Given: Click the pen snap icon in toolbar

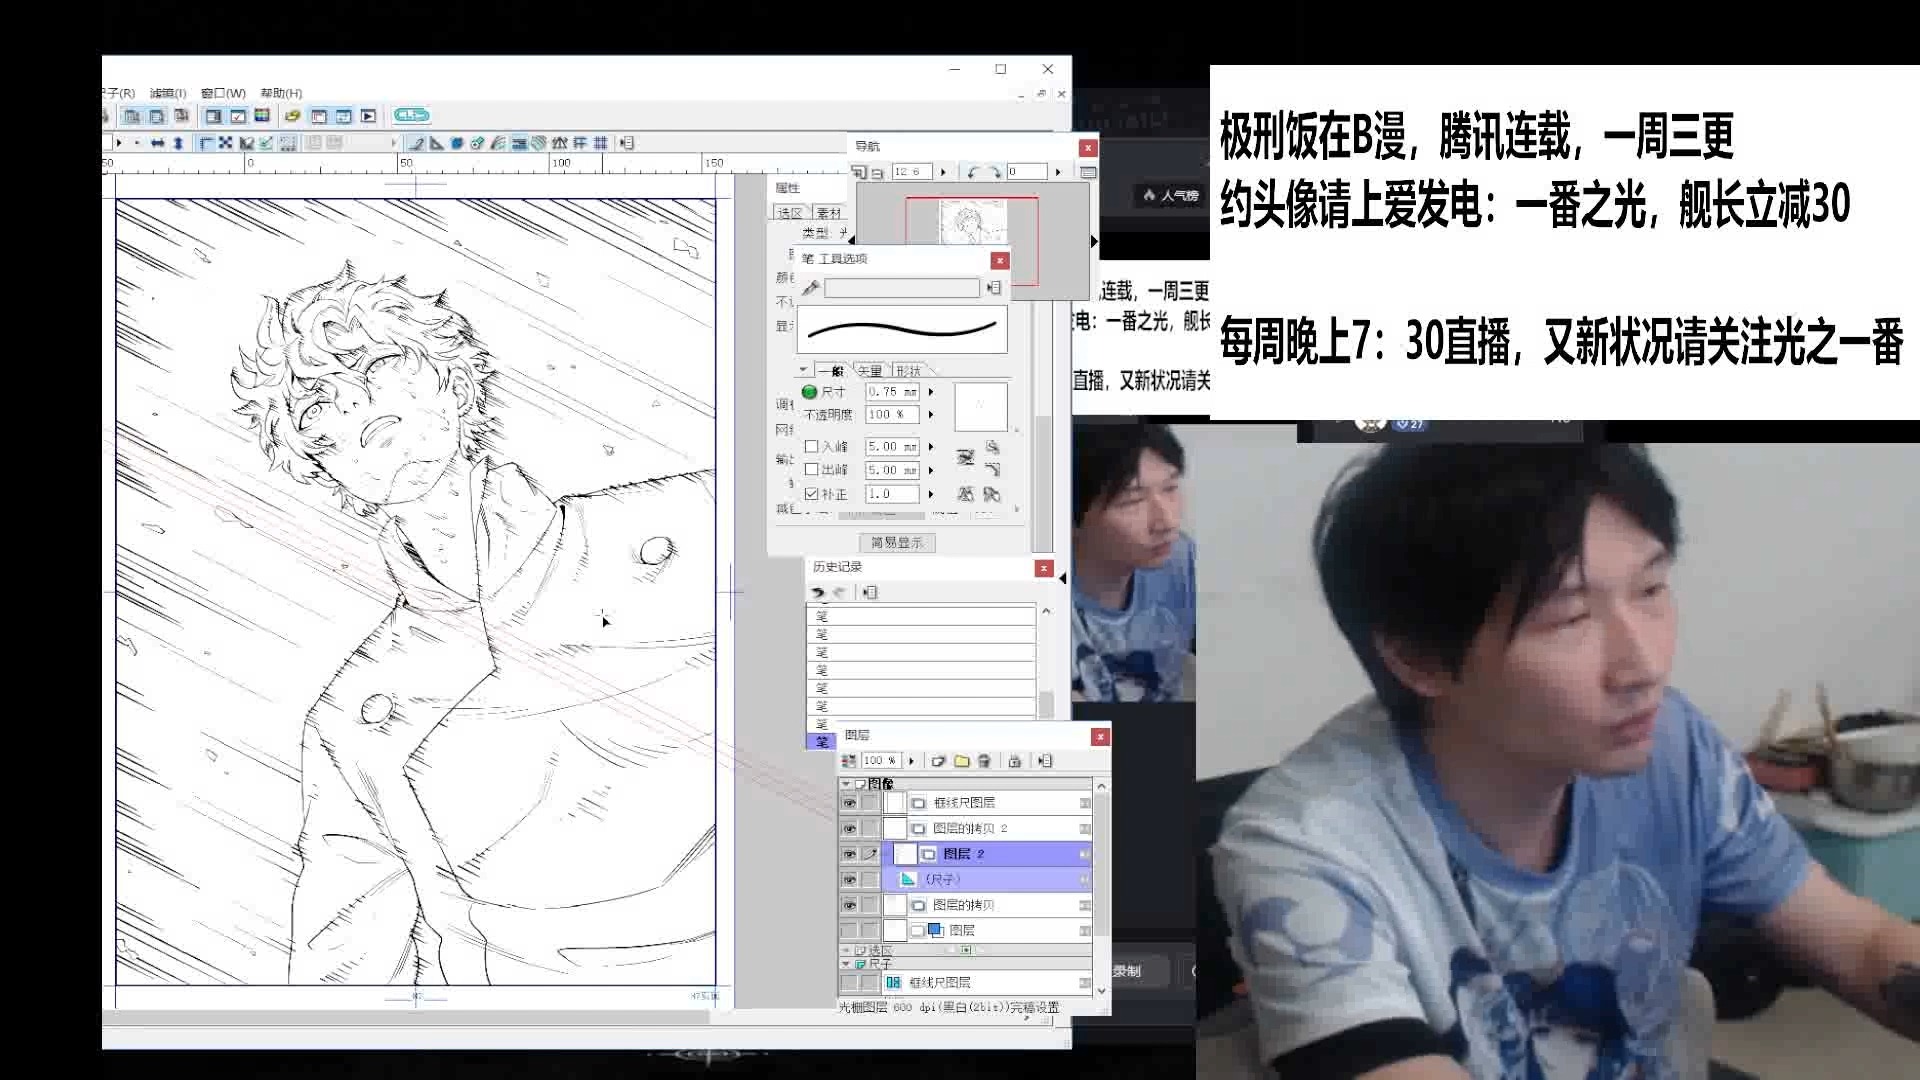Looking at the screenshot, I should (x=415, y=143).
